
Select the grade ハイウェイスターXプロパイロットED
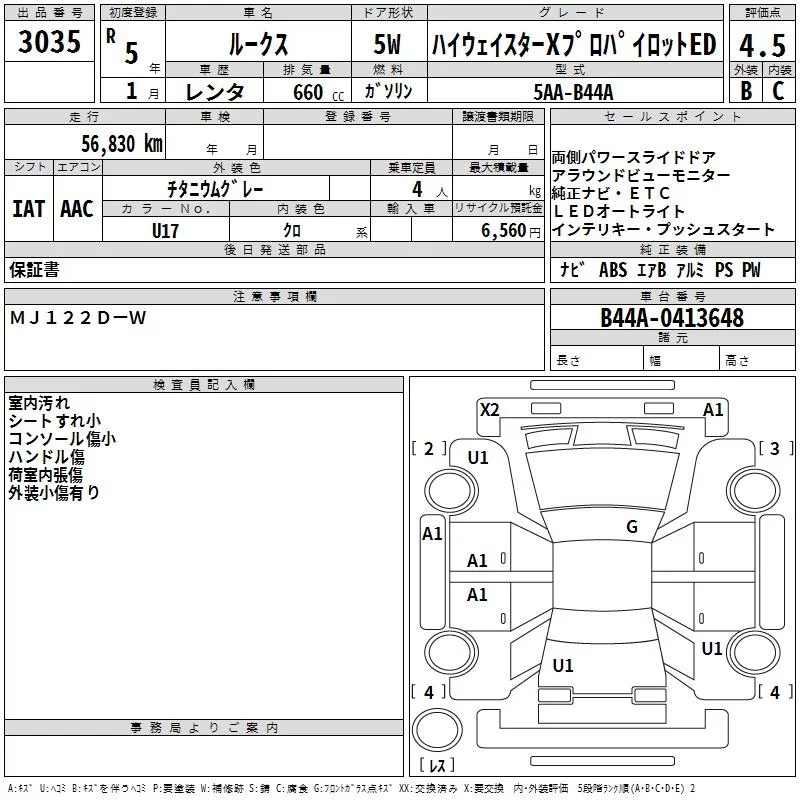[x=574, y=44]
